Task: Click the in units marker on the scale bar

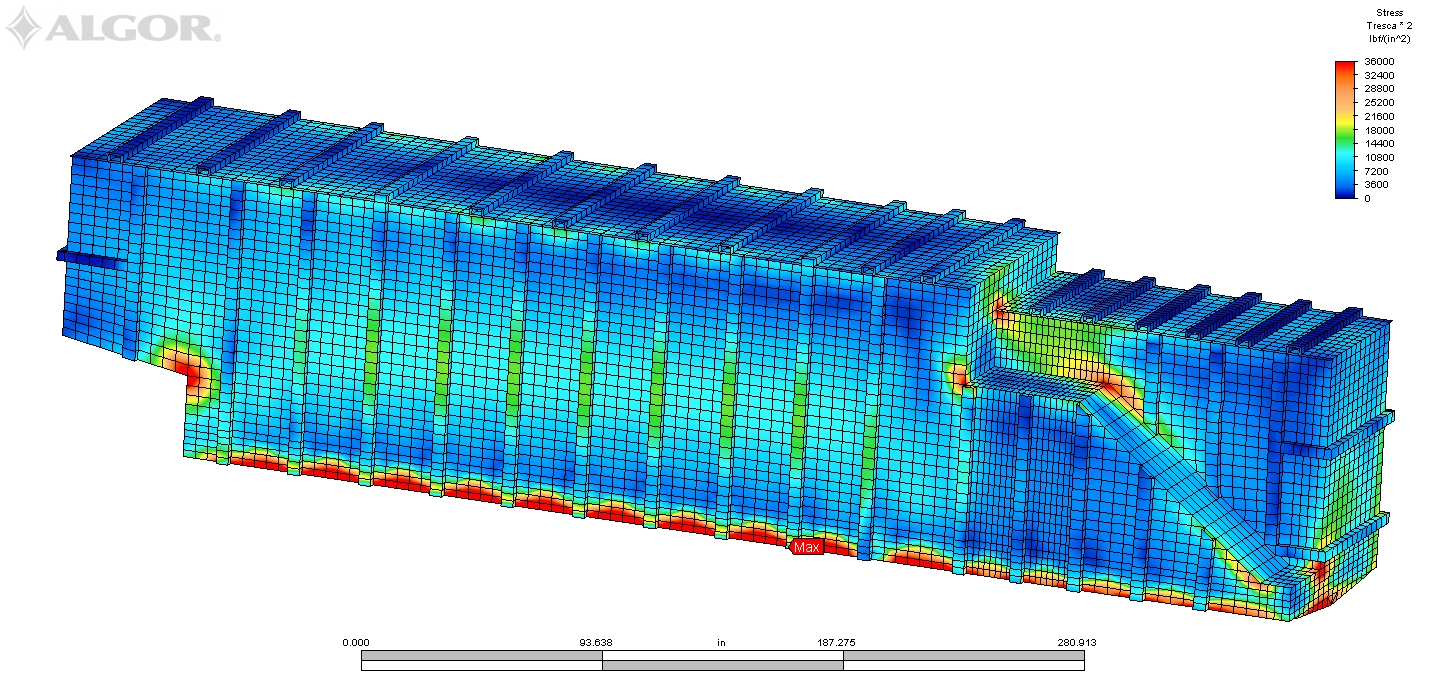Action: point(723,643)
